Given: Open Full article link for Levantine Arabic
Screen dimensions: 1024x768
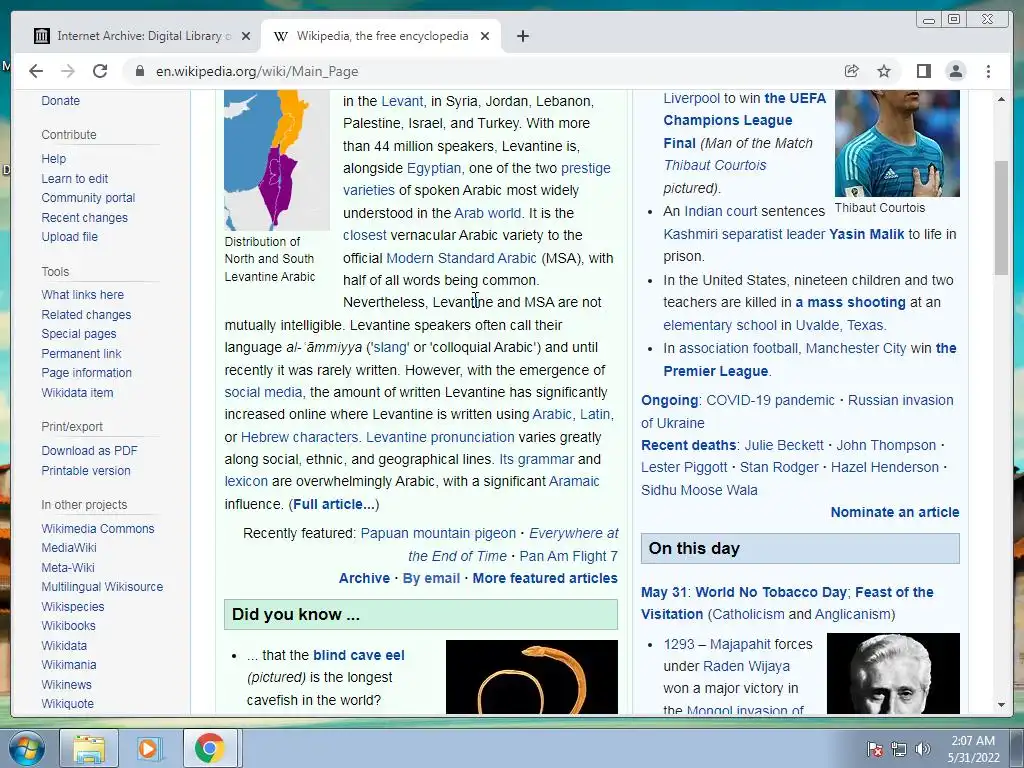Looking at the screenshot, I should pyautogui.click(x=334, y=504).
